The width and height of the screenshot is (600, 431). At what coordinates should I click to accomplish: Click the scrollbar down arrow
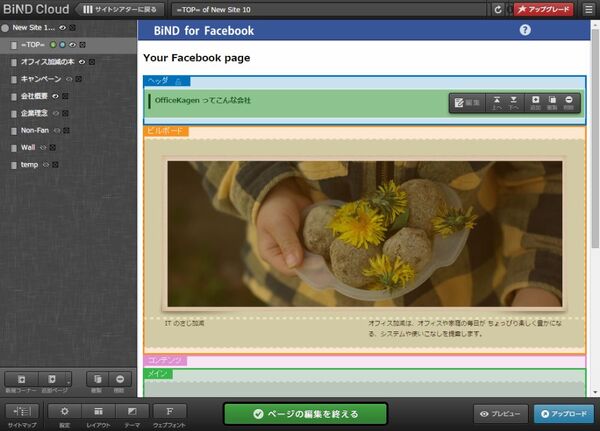coord(595,392)
